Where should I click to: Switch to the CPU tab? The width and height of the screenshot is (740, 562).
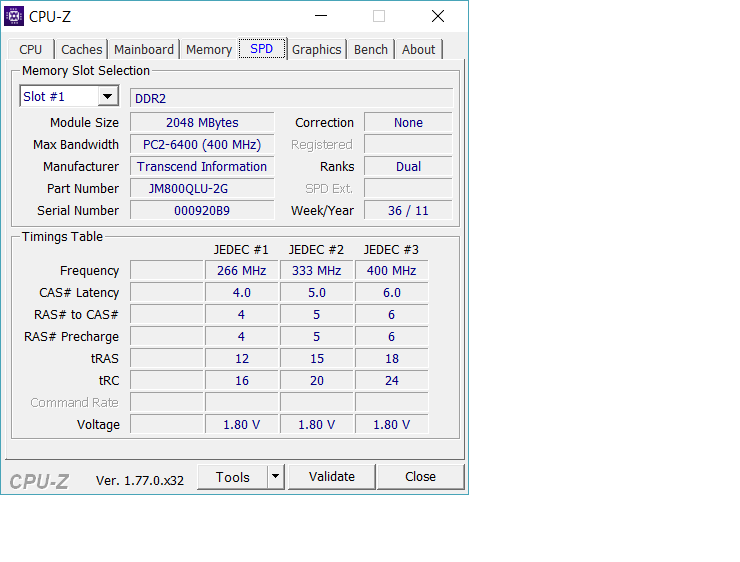pos(31,50)
